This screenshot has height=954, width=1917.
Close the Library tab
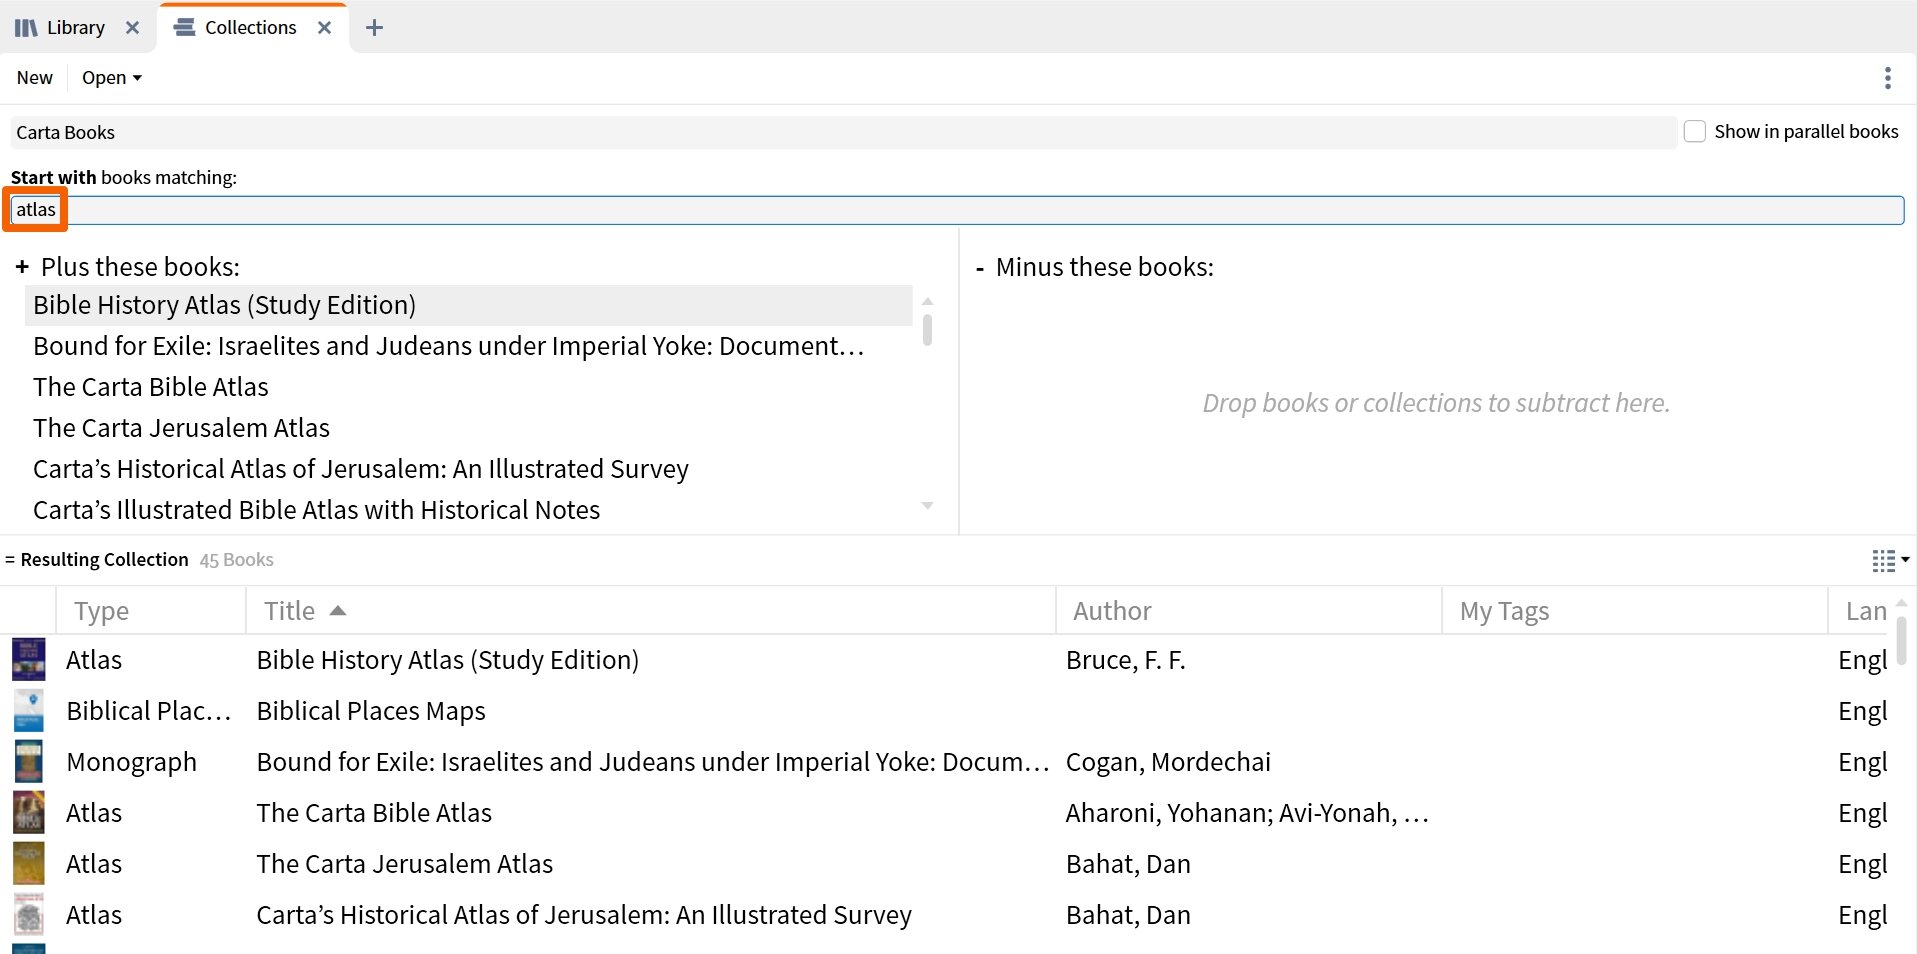coord(132,28)
